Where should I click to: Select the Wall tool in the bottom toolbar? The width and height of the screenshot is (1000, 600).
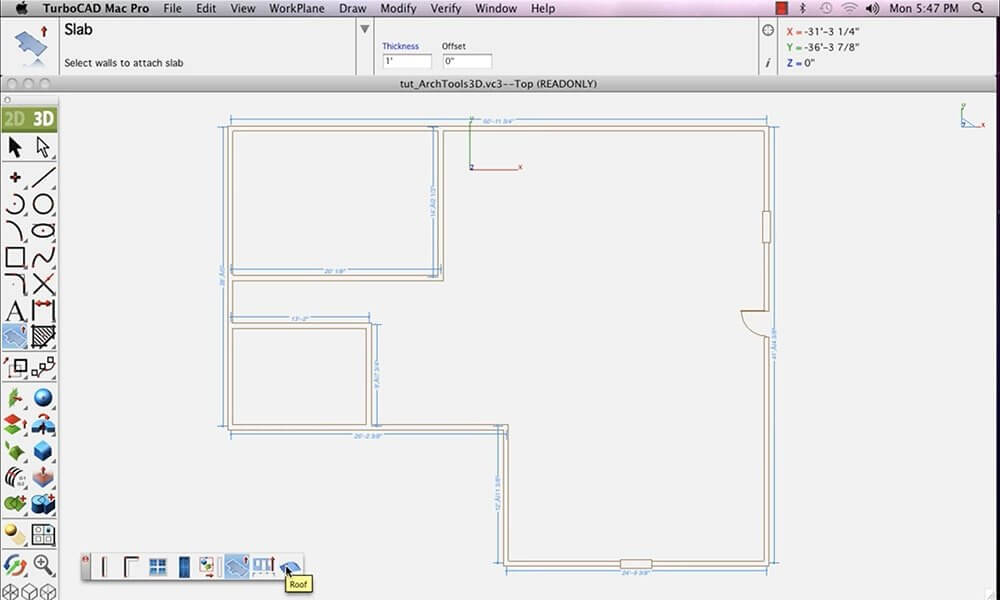104,565
